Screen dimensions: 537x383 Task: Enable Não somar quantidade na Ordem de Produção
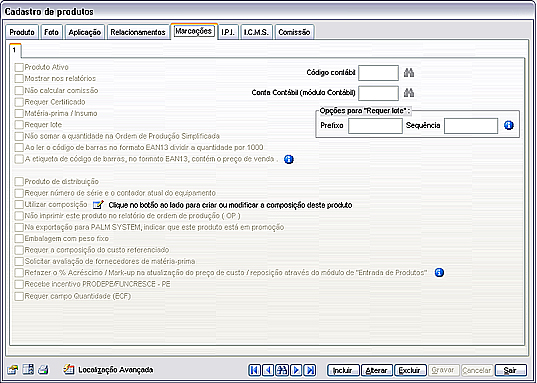[x=19, y=136]
